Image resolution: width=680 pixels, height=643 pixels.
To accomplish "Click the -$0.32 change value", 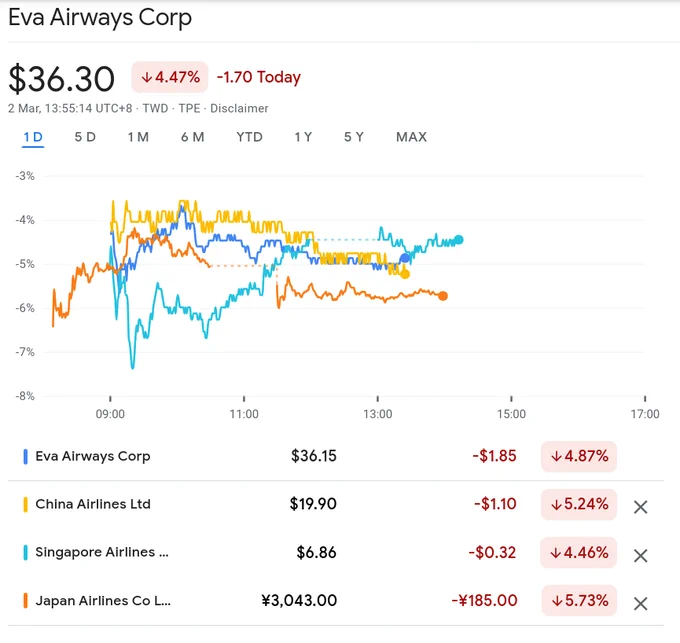I will click(492, 552).
